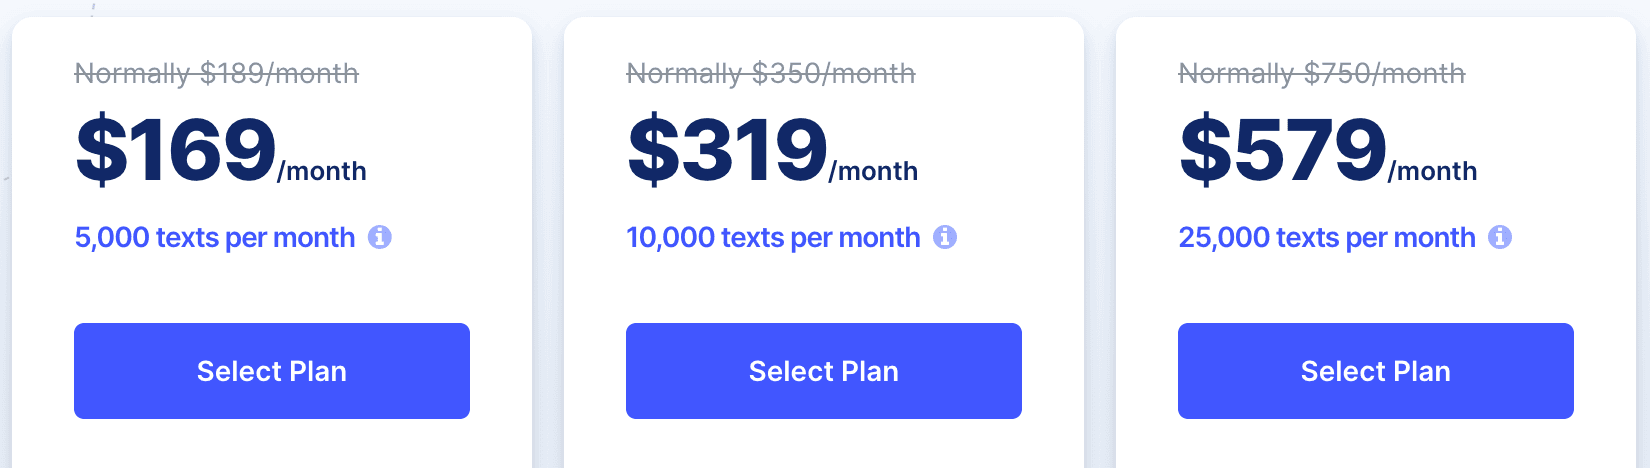Click info icon beside 10,000 texts per month
Image resolution: width=1650 pixels, height=468 pixels.
click(x=945, y=237)
